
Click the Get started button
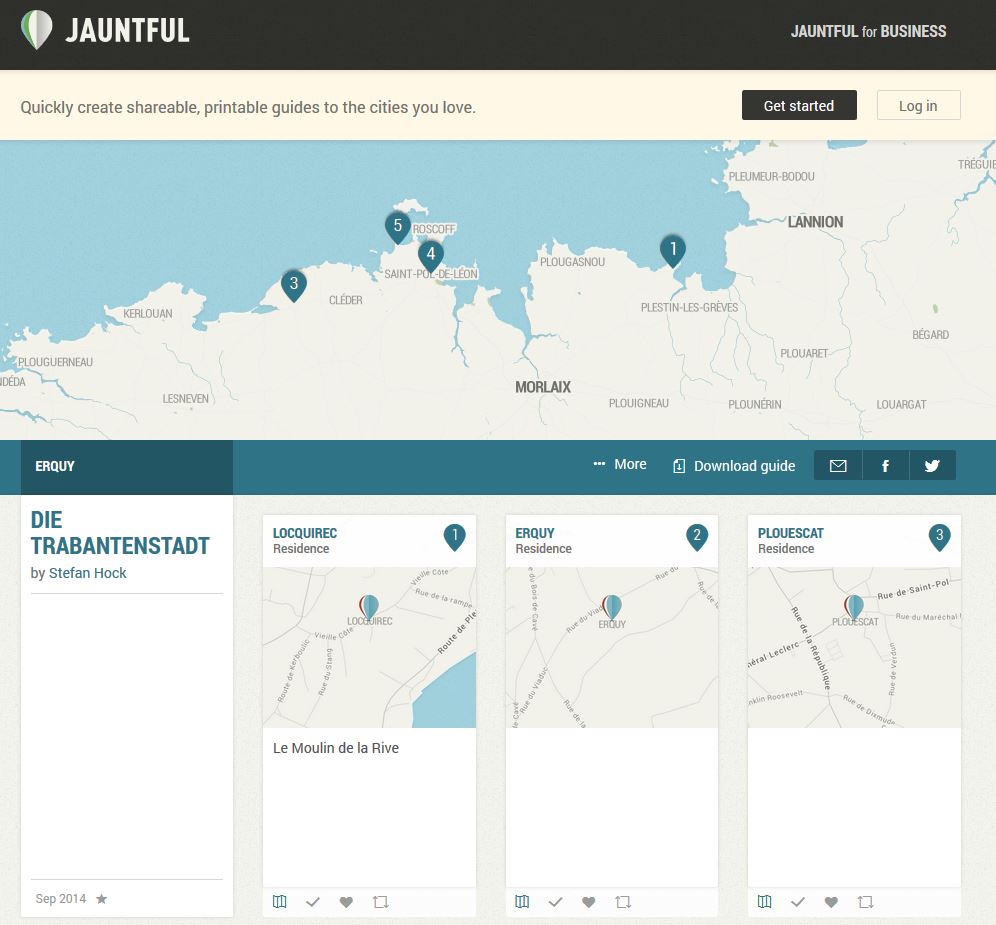pyautogui.click(x=798, y=106)
